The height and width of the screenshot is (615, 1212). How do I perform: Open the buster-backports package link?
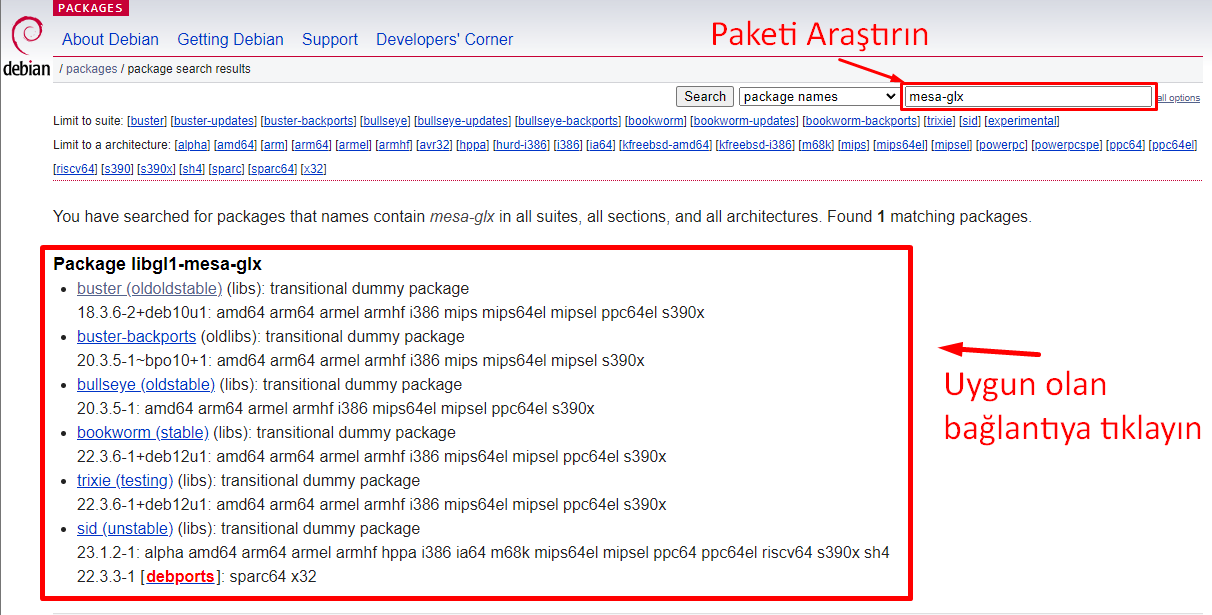tap(136, 337)
